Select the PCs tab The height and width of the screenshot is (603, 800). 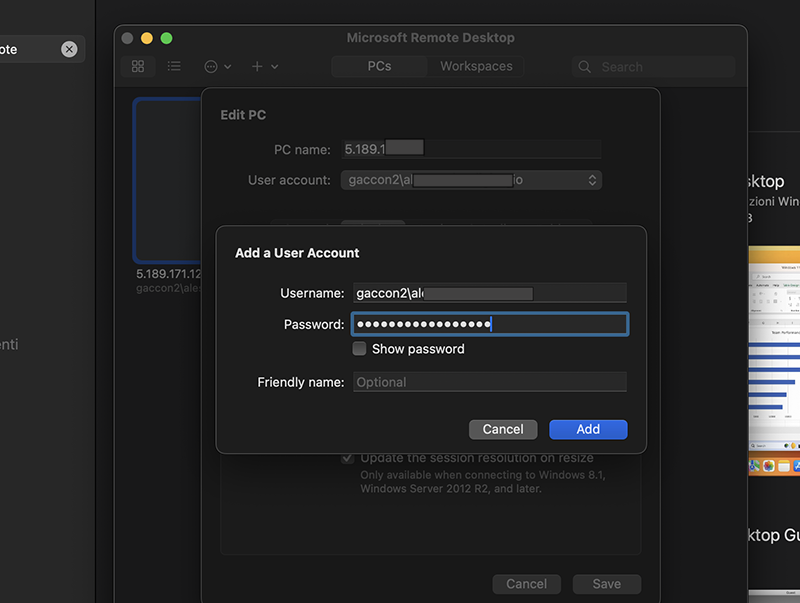(x=379, y=66)
